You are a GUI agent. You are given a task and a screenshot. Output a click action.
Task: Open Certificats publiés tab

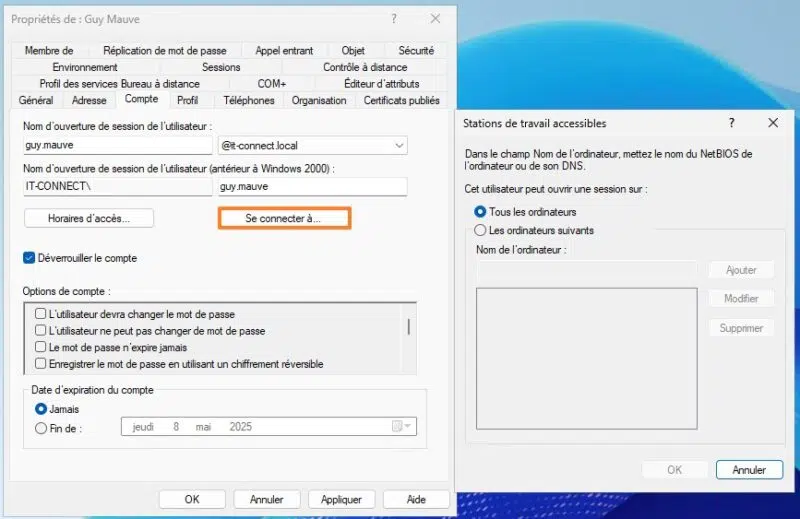402,100
